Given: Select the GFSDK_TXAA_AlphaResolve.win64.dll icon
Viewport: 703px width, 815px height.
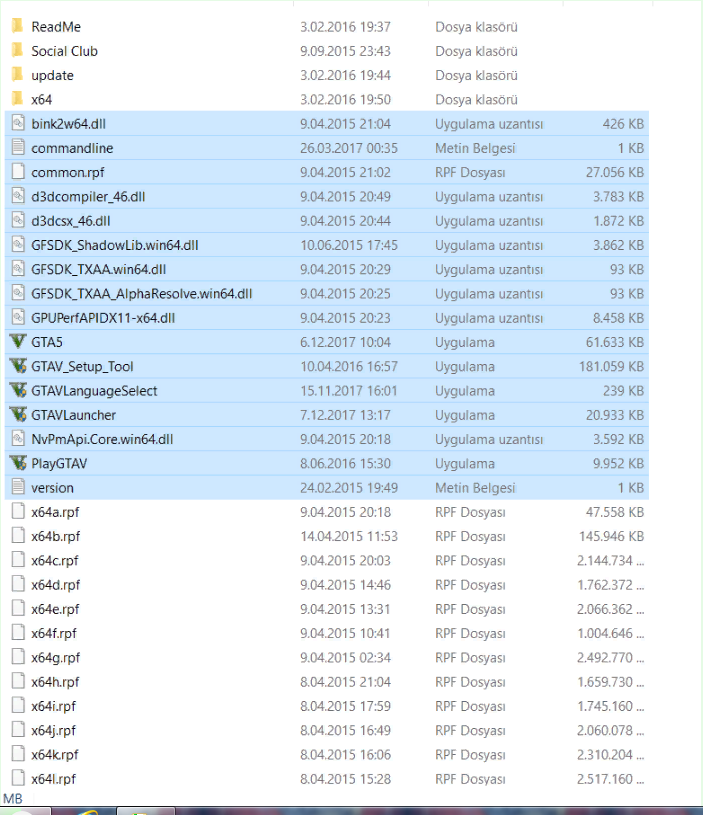Looking at the screenshot, I should [18, 293].
